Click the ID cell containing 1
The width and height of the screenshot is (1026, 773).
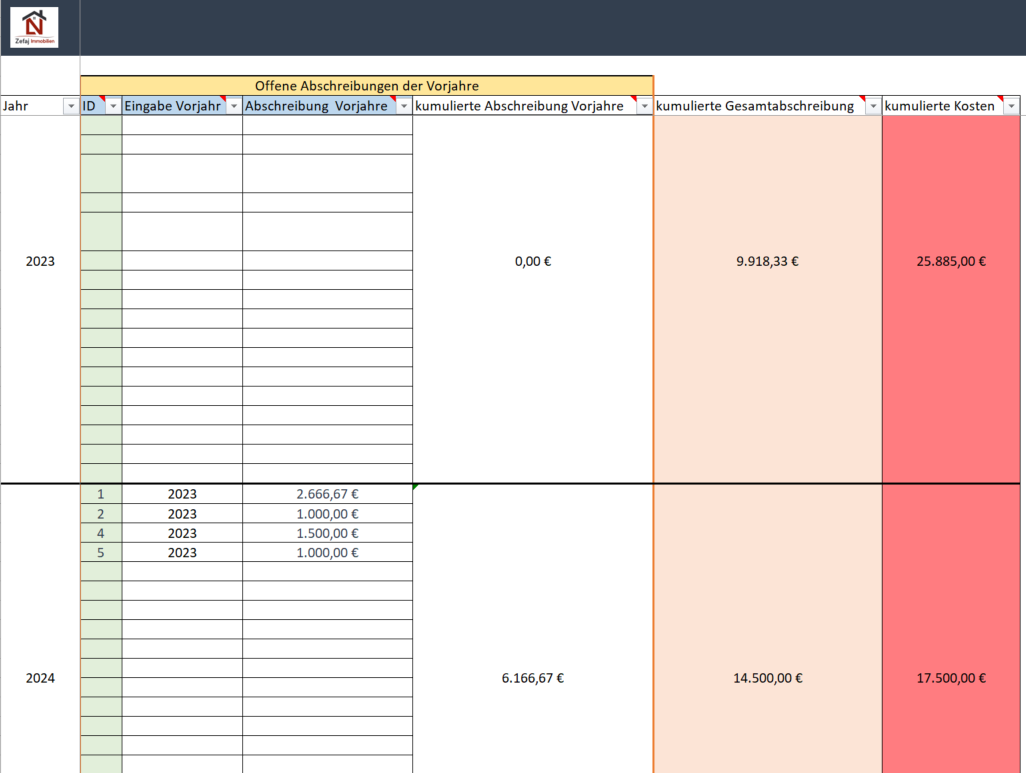(x=100, y=494)
